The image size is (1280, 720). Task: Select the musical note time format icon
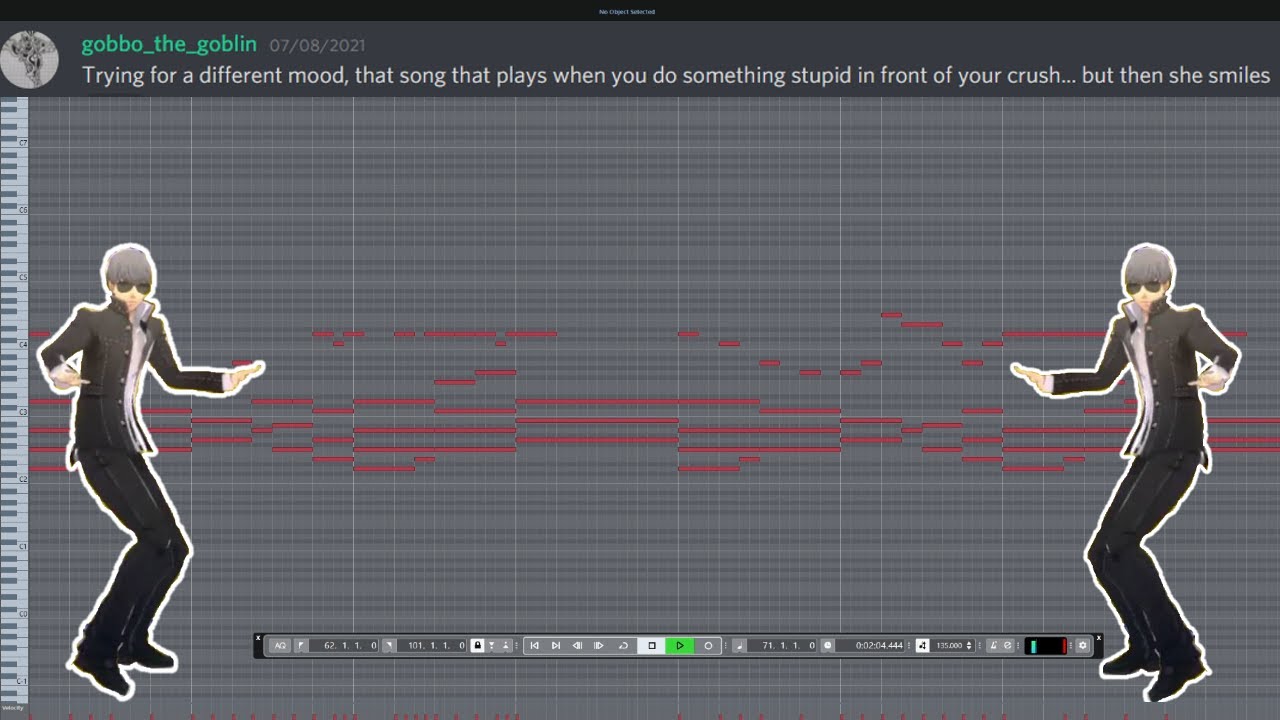[739, 645]
